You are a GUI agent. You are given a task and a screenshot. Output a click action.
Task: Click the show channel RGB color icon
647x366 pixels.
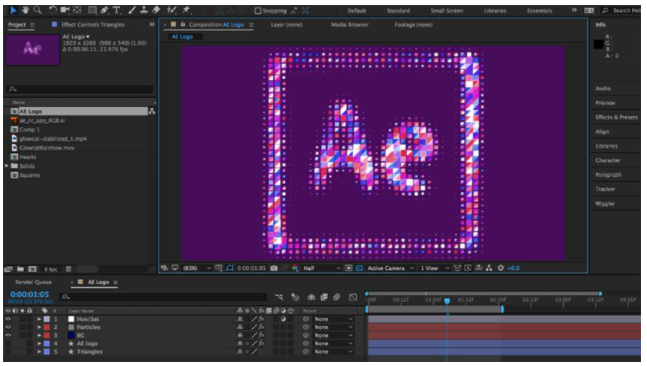(x=295, y=268)
